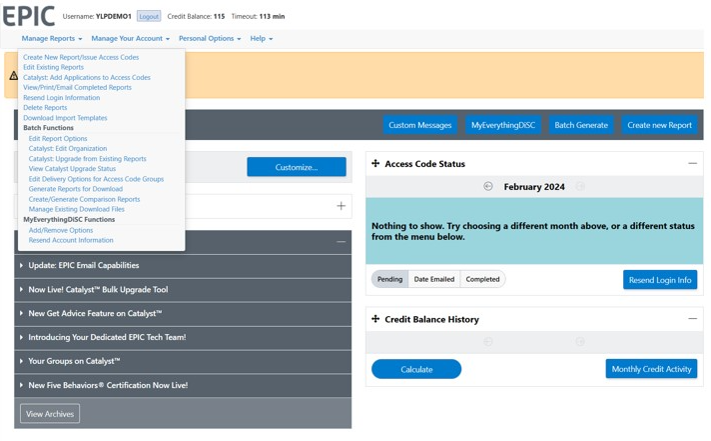Go to previous month in Access Code Status
Screen dimensions: 711x441
tap(488, 187)
